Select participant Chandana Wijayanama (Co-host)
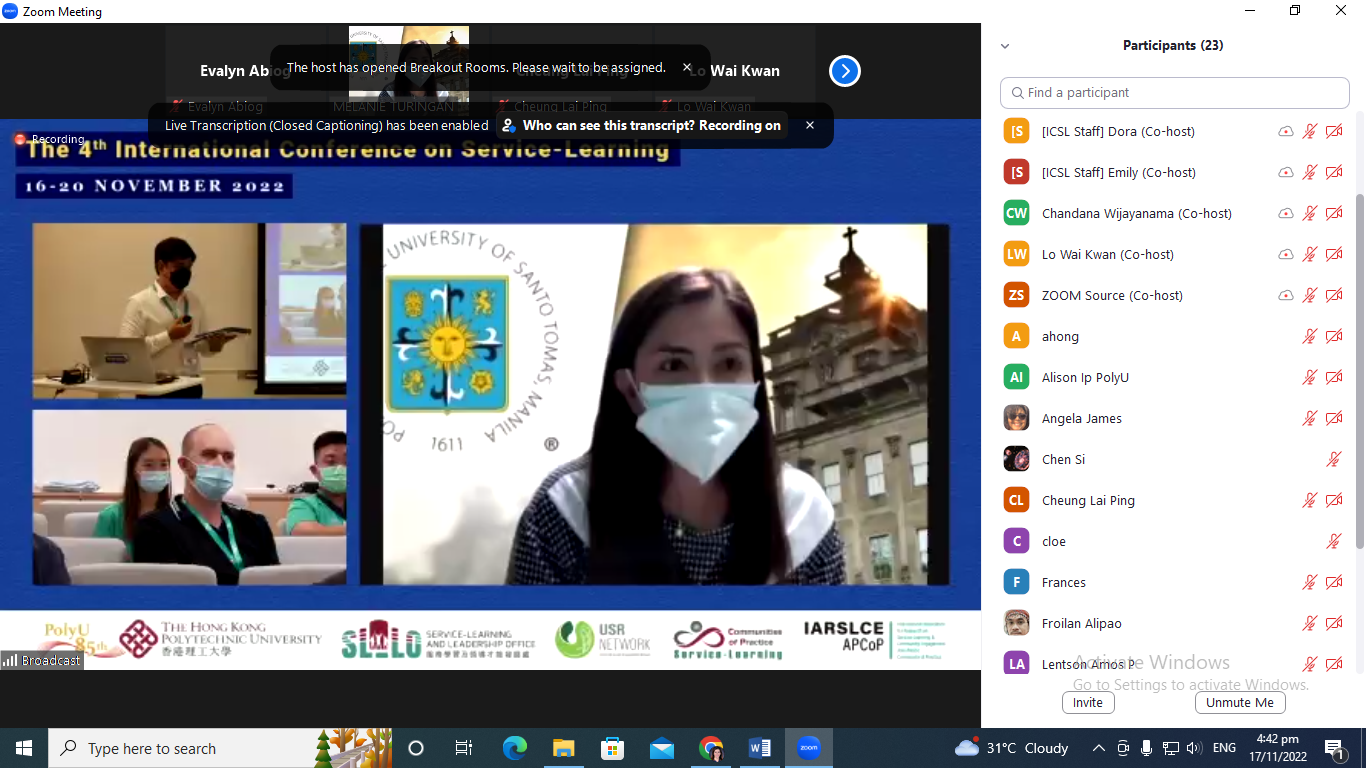The width and height of the screenshot is (1366, 768). (x=1174, y=213)
